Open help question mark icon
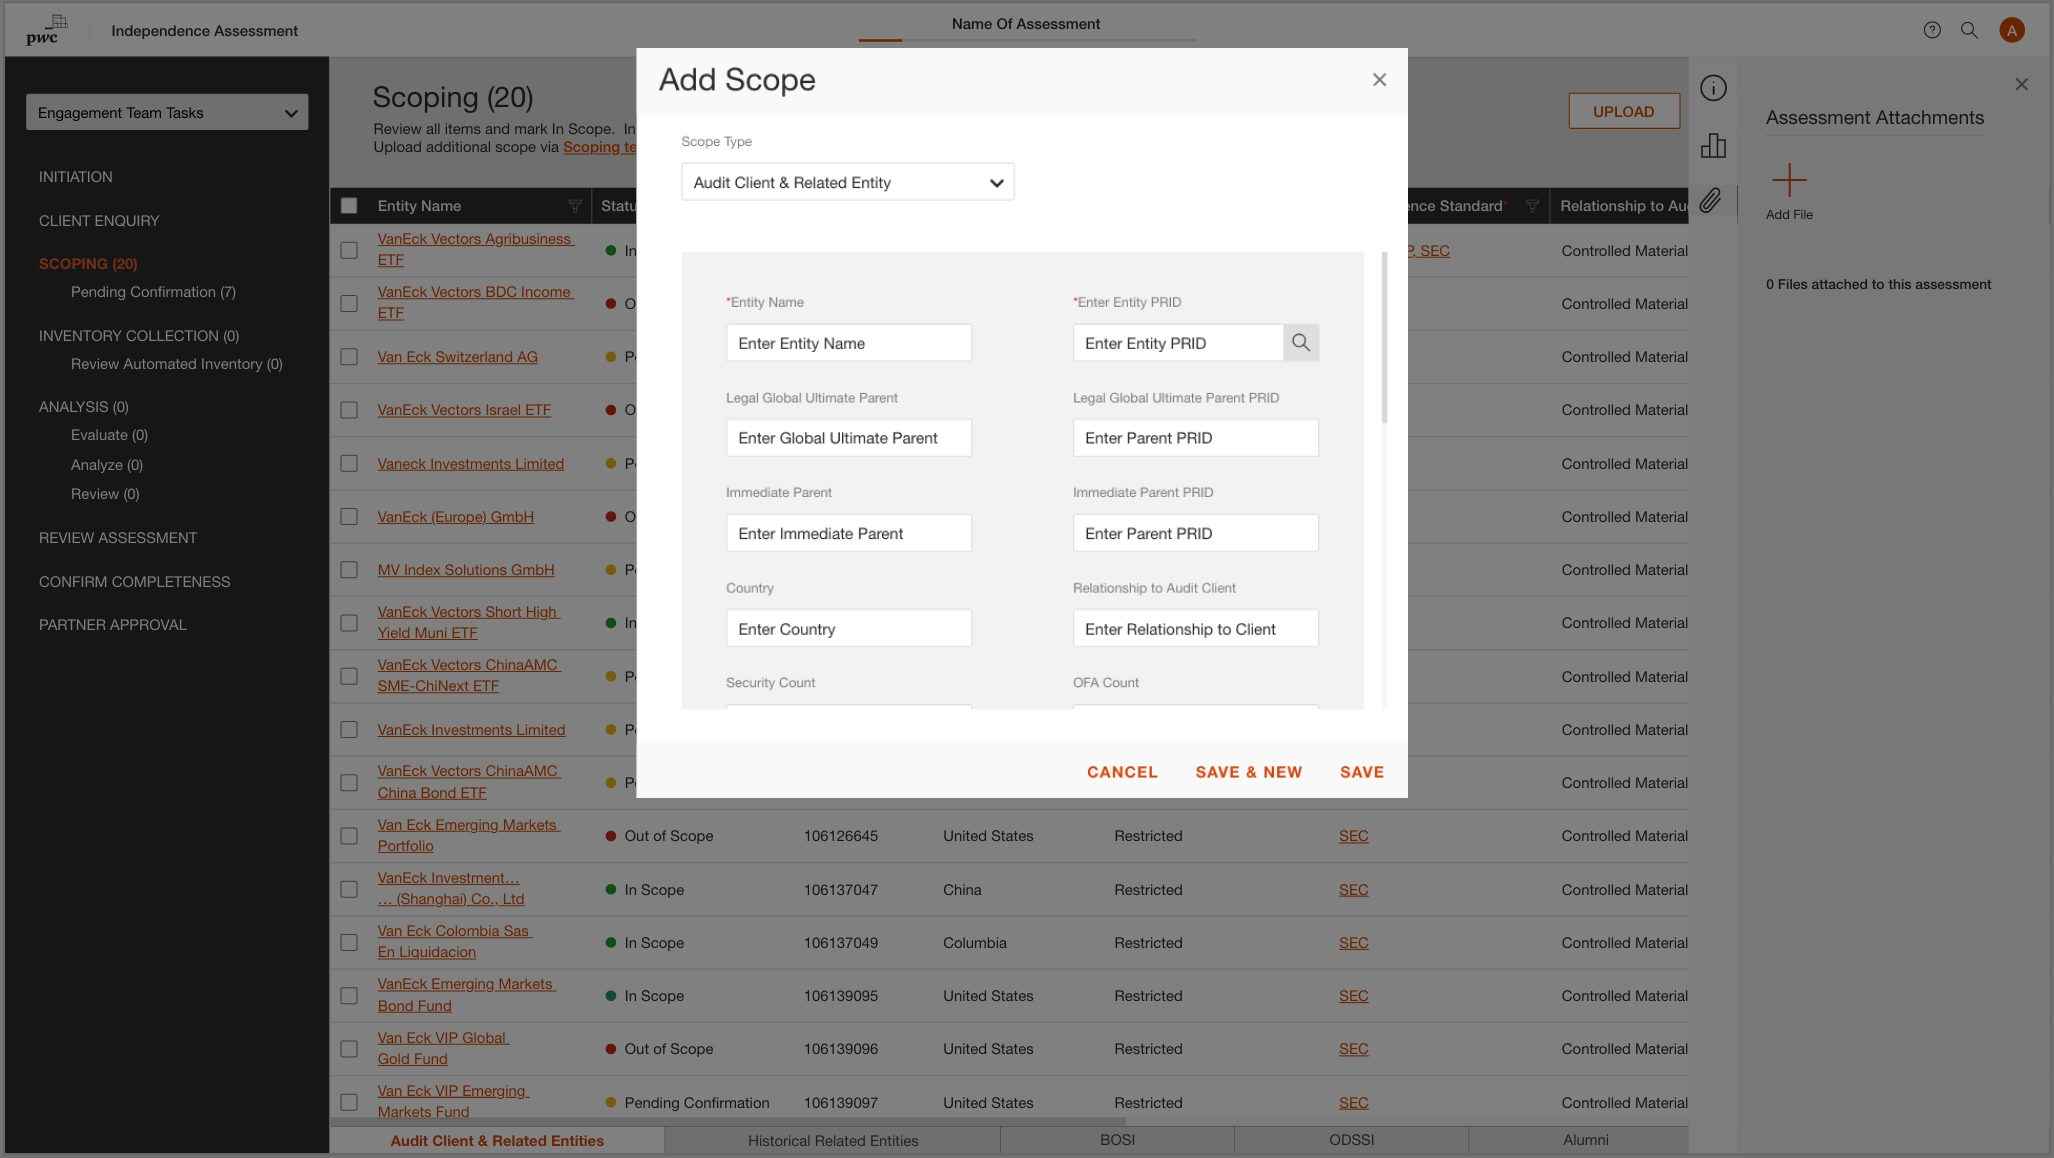Screen dimensions: 2054x1158 [1931, 30]
